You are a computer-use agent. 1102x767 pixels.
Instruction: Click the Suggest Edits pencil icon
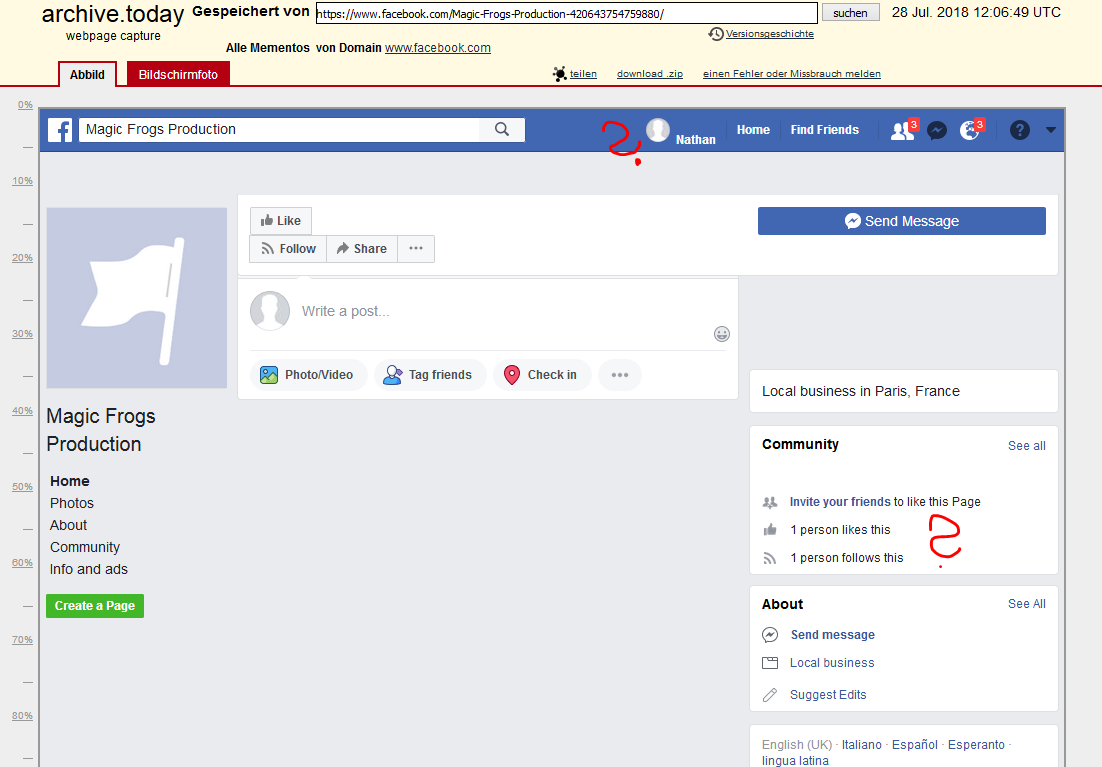(770, 695)
